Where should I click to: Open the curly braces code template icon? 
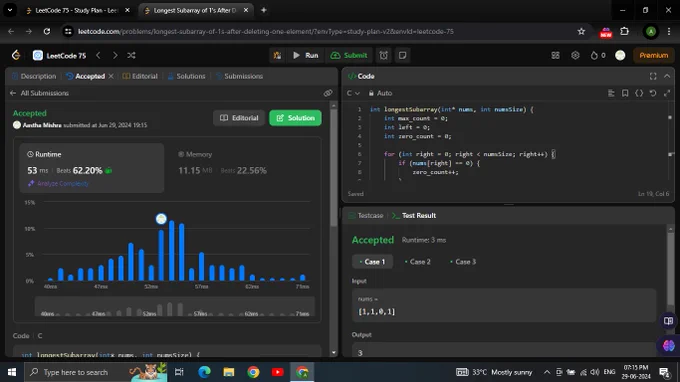639,93
